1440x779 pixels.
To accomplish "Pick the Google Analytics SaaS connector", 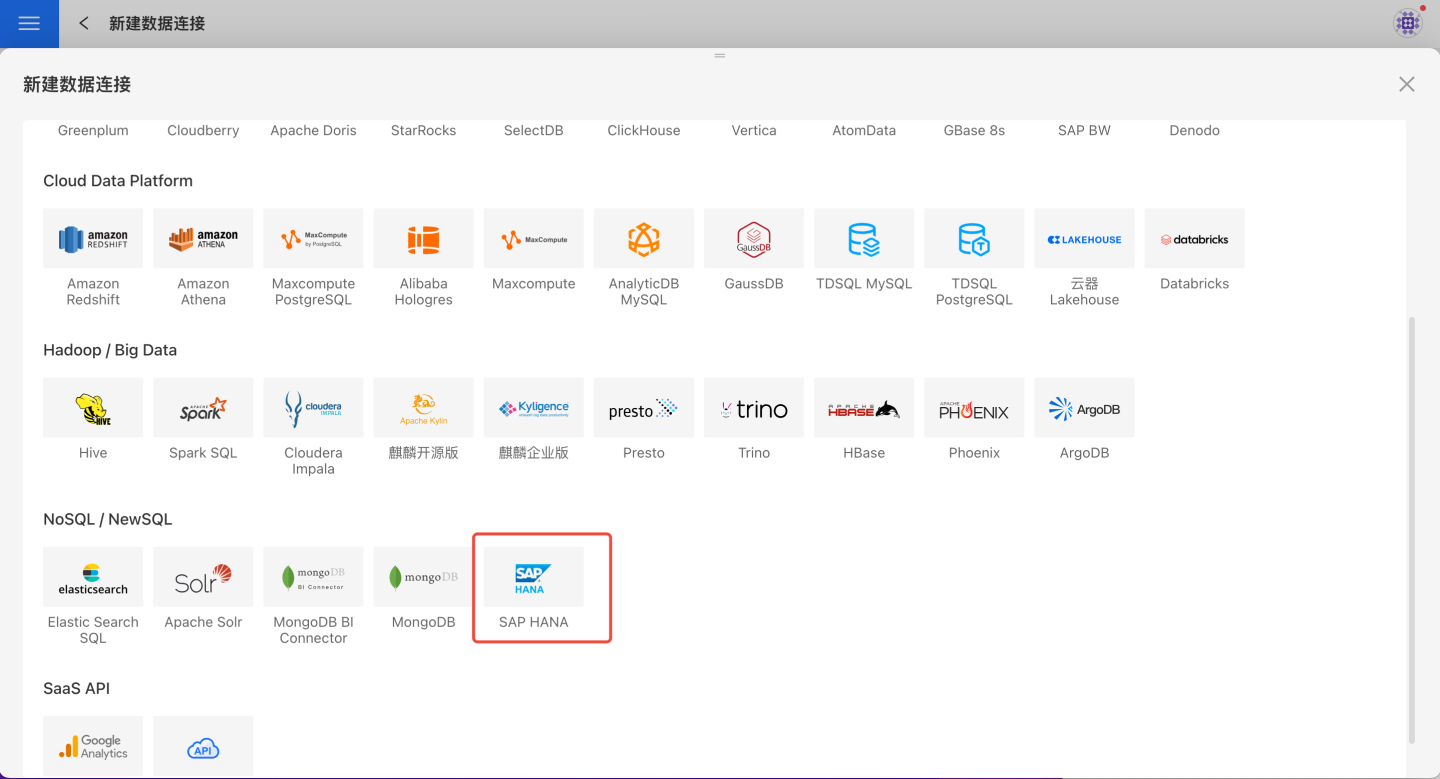I will [x=93, y=746].
